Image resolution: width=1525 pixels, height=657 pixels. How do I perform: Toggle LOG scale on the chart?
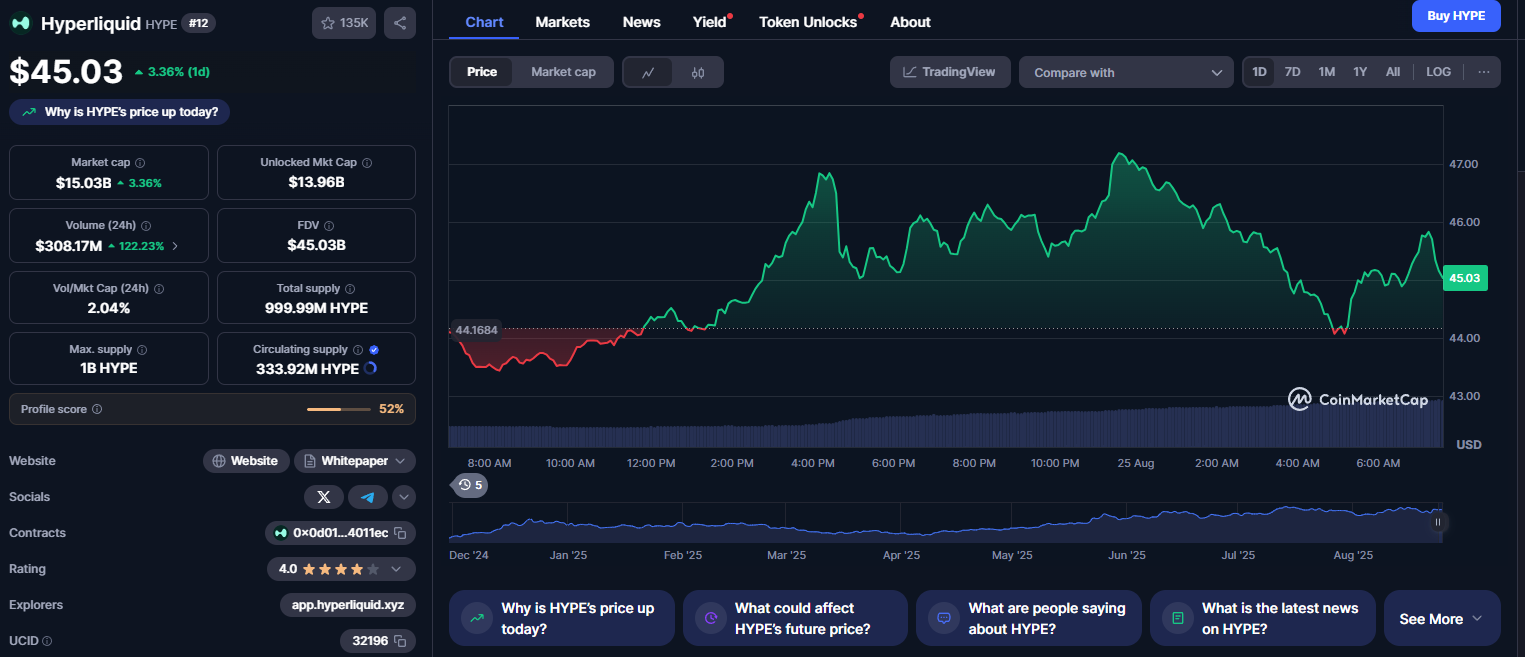tap(1438, 72)
